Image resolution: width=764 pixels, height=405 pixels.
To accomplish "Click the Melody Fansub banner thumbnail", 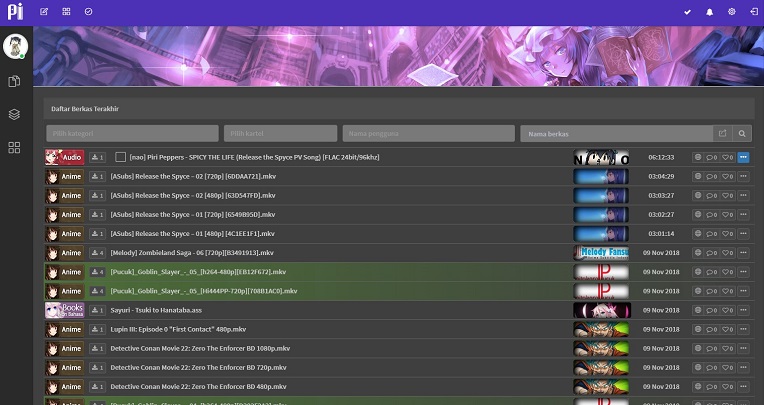I will pyautogui.click(x=601, y=253).
